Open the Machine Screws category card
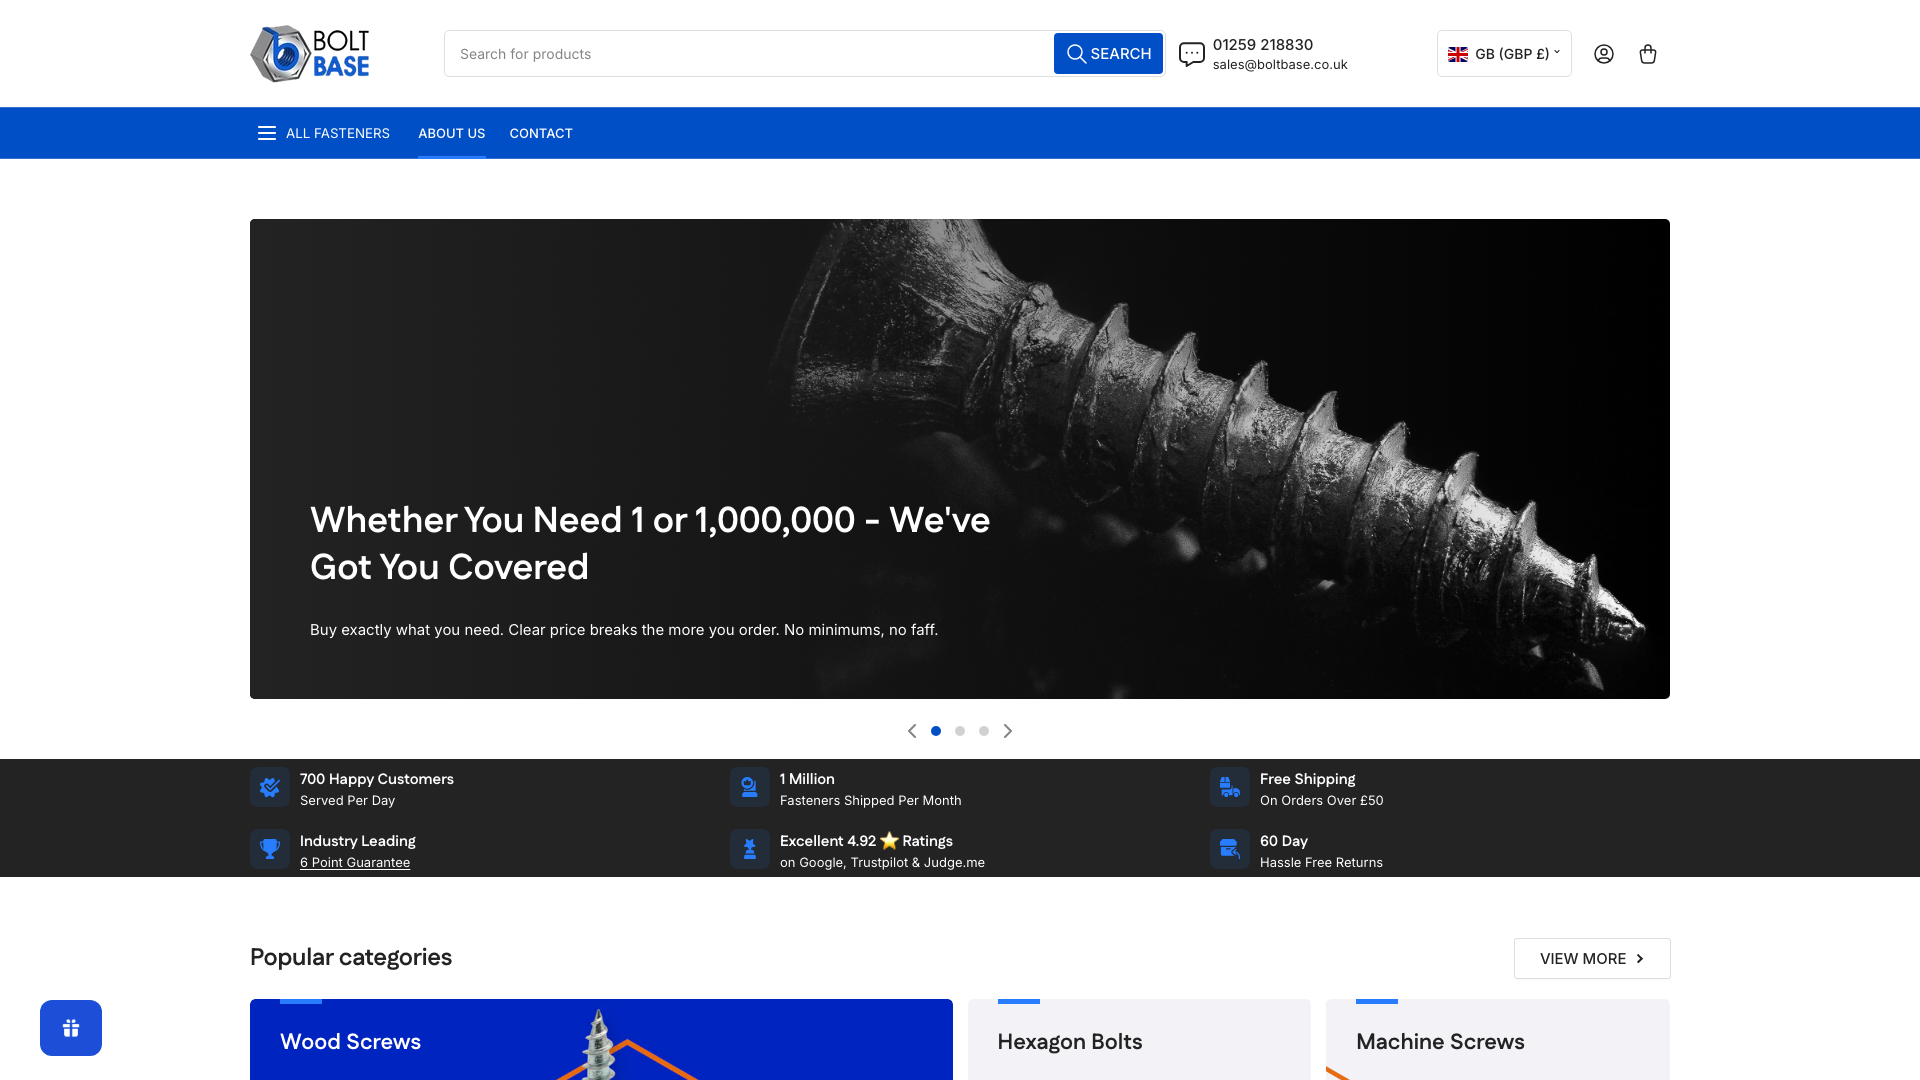 click(x=1498, y=1040)
